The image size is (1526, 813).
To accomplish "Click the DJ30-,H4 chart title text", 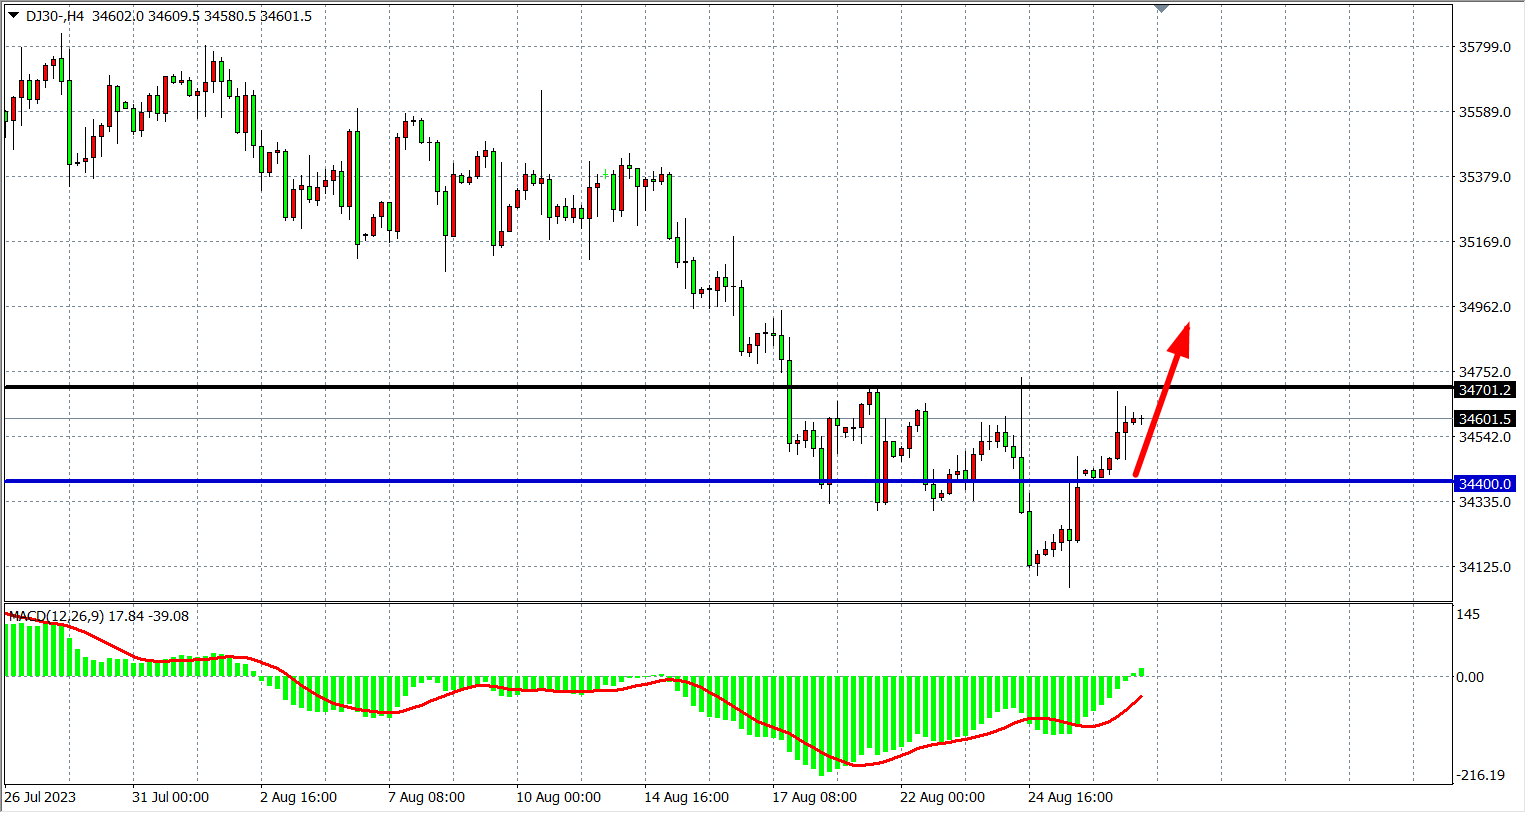I will click(56, 16).
